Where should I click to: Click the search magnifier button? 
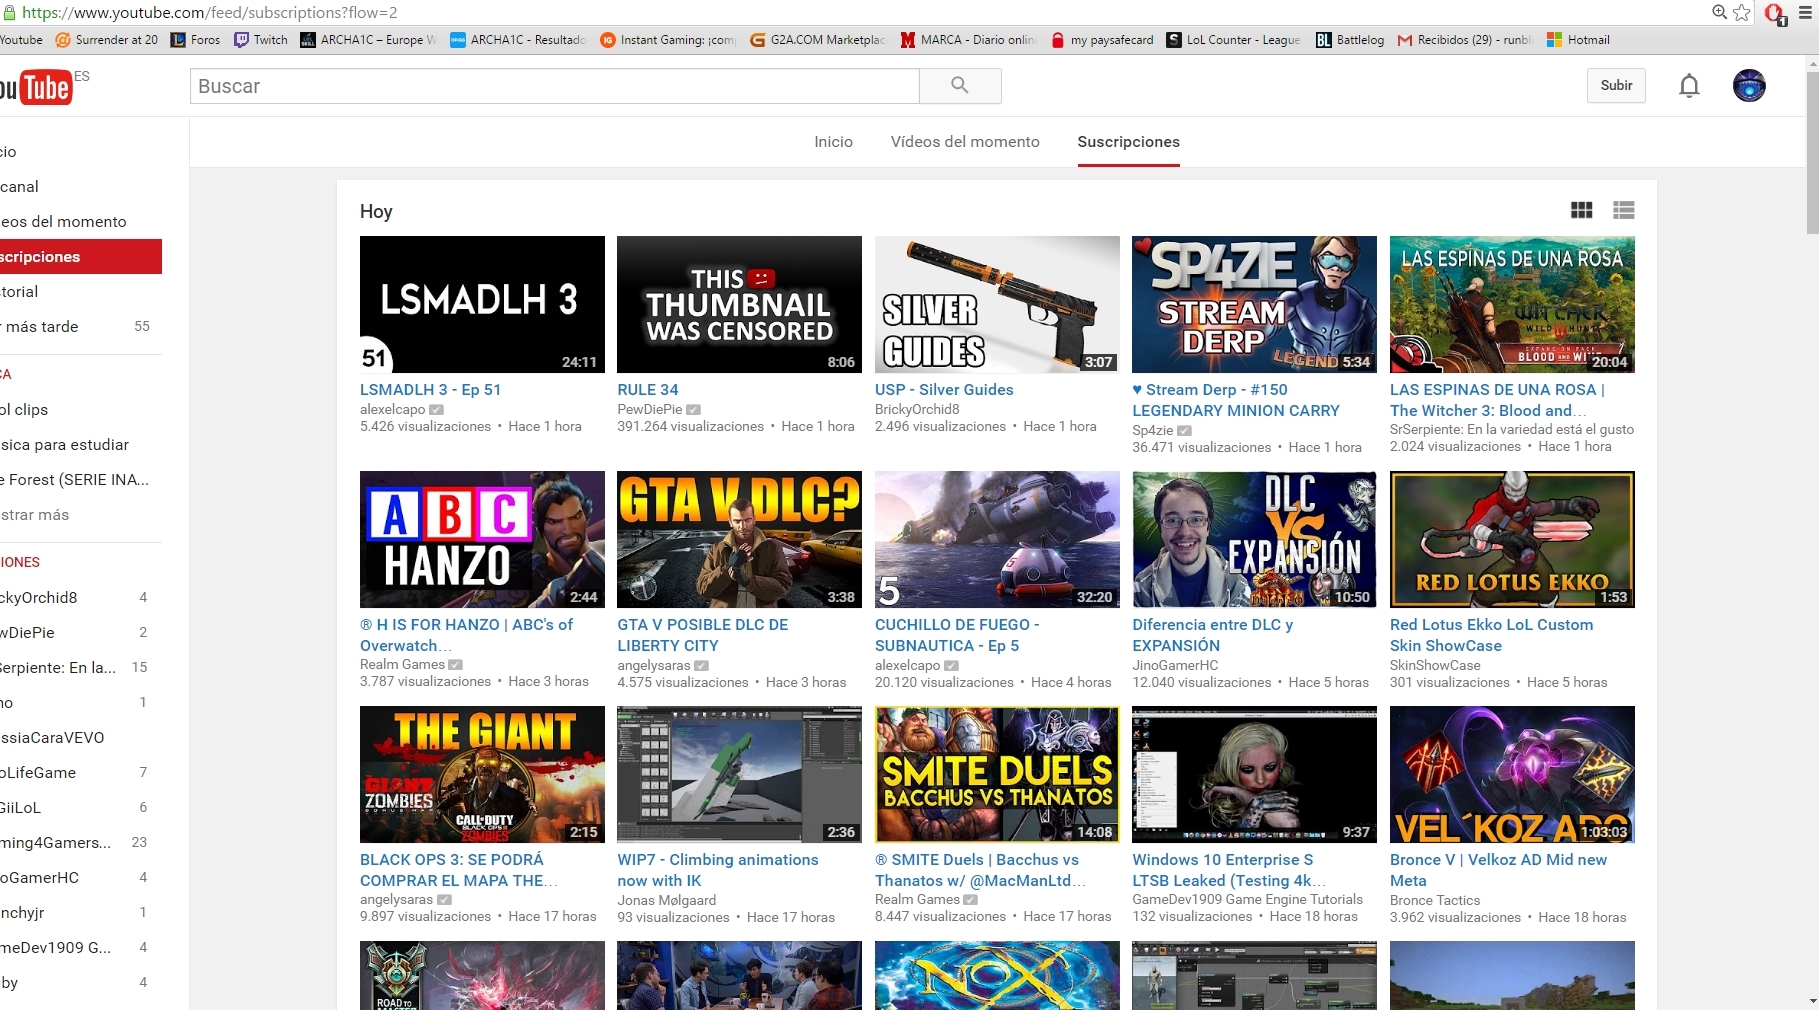click(960, 86)
